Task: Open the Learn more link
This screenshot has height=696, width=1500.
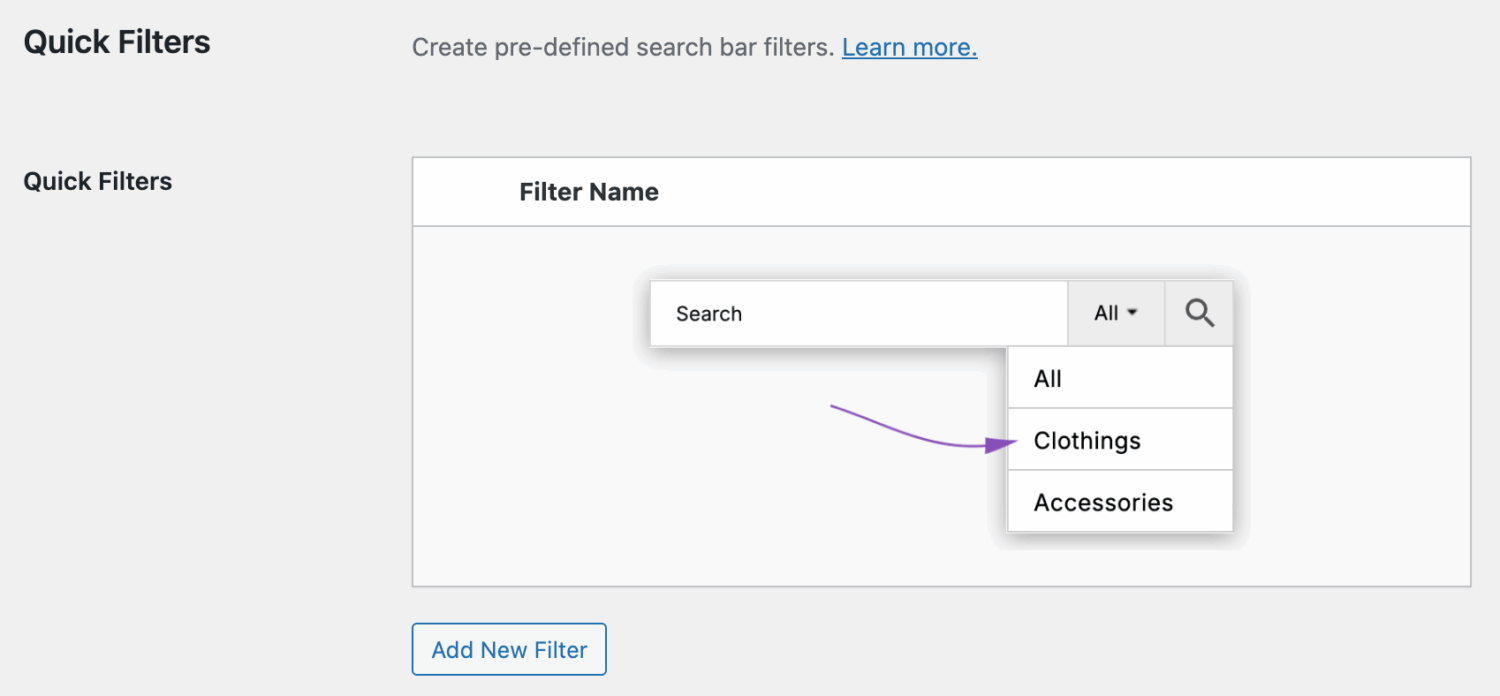Action: point(908,47)
